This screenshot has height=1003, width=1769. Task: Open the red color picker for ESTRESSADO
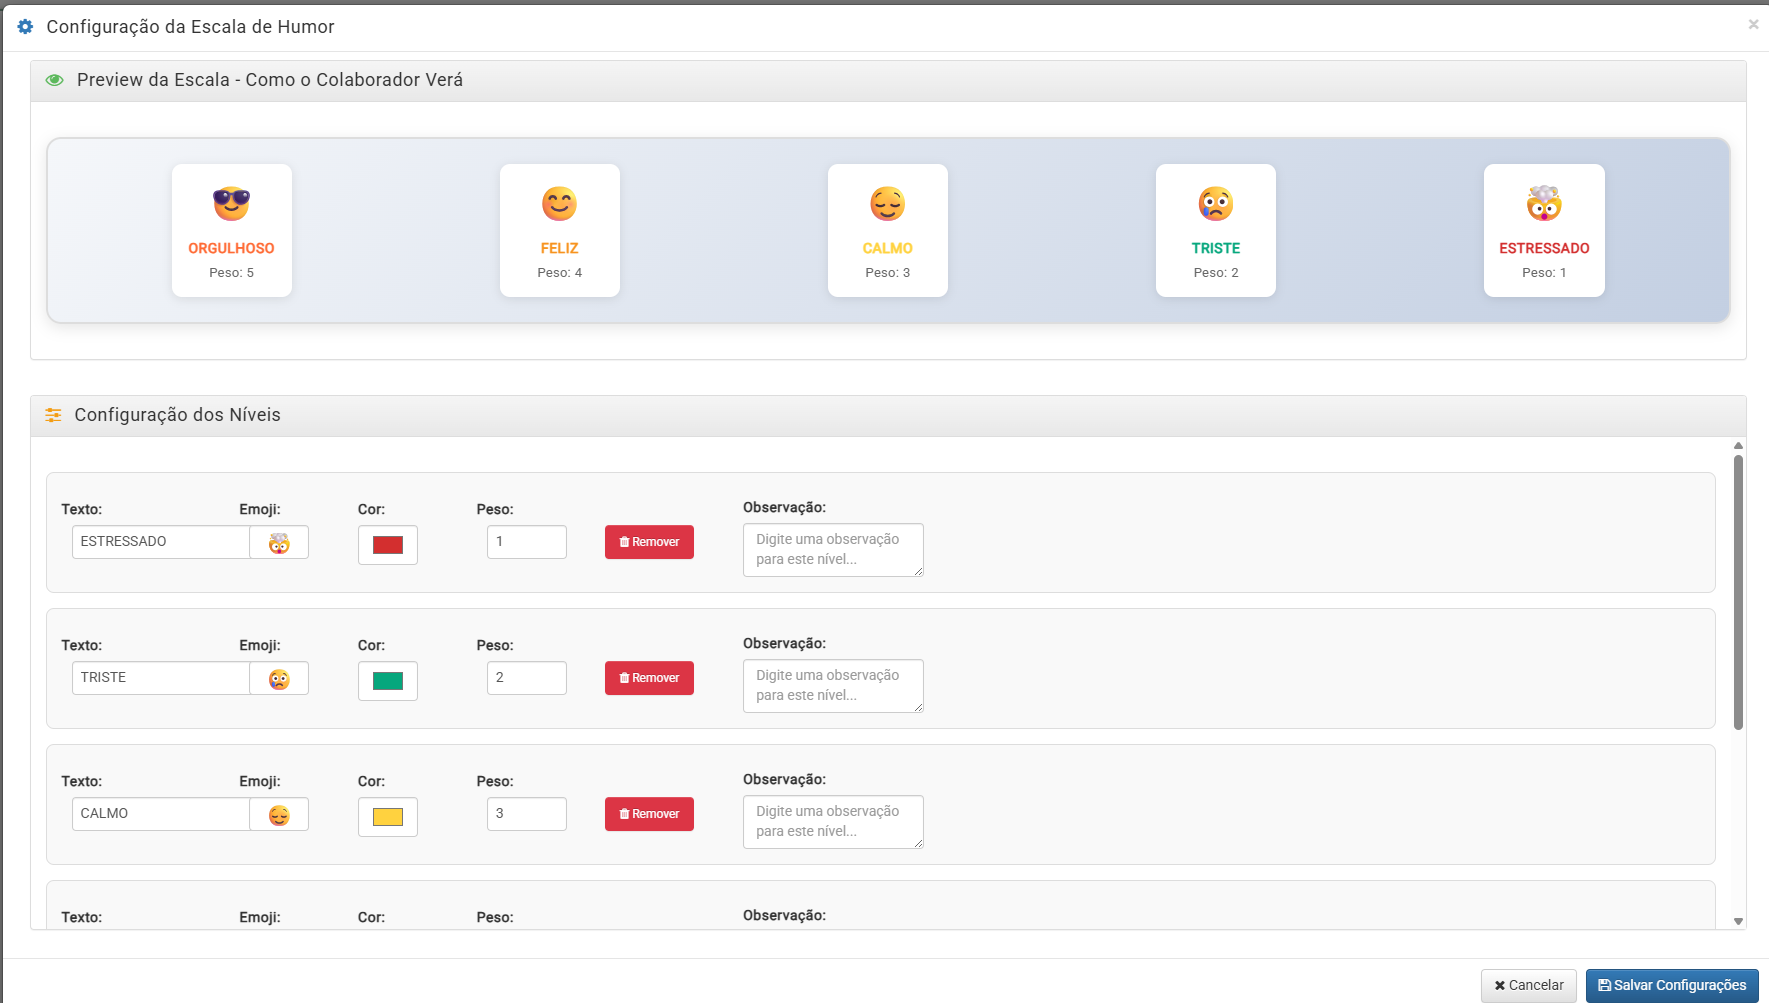pyautogui.click(x=387, y=545)
